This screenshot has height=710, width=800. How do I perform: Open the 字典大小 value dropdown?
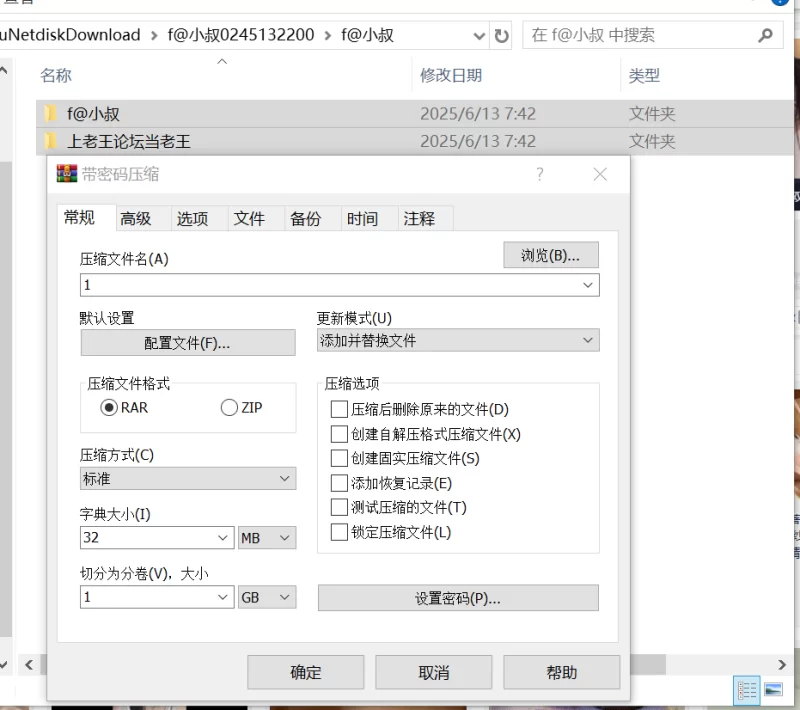(222, 538)
